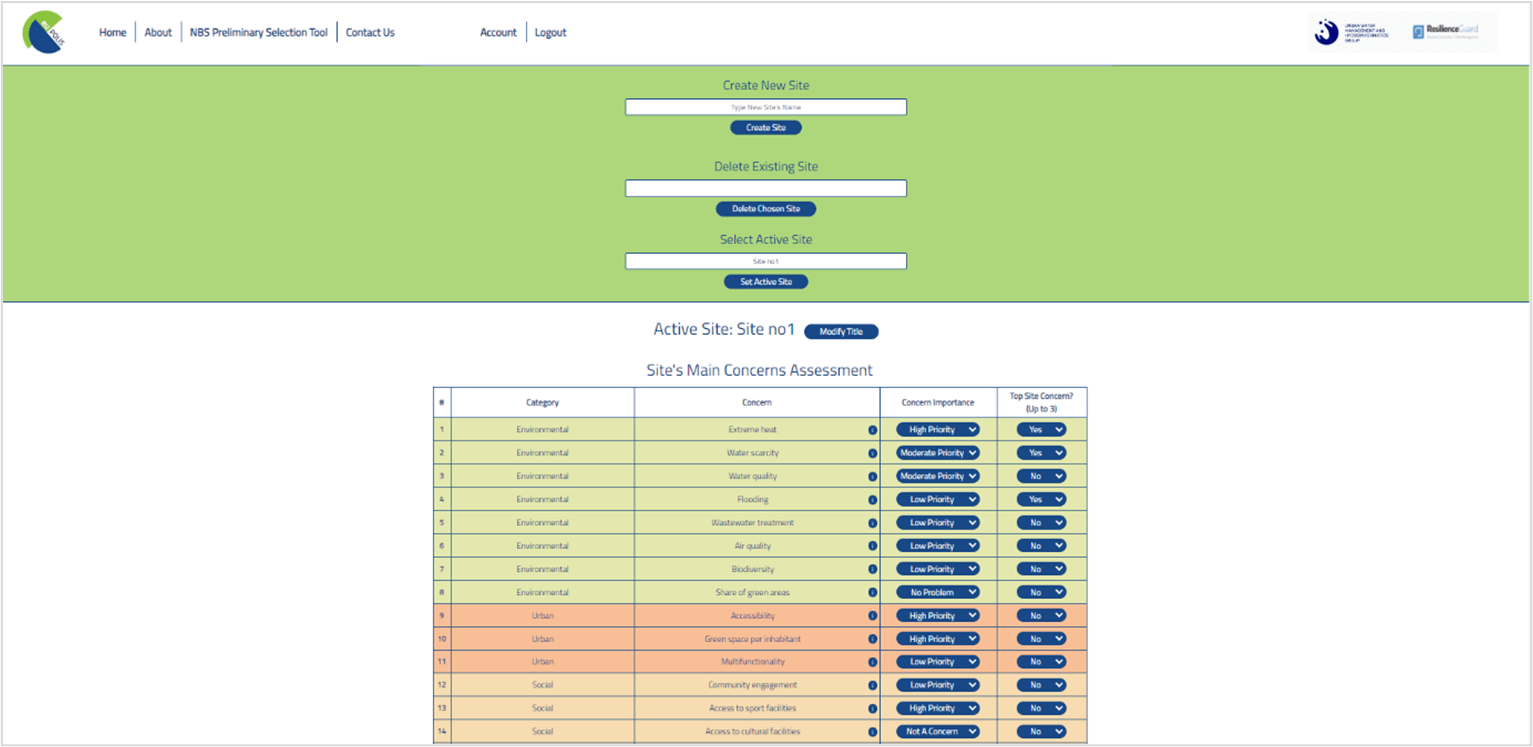This screenshot has height=747, width=1533.
Task: Open info icon beside Water scarcity
Action: pyautogui.click(x=872, y=453)
